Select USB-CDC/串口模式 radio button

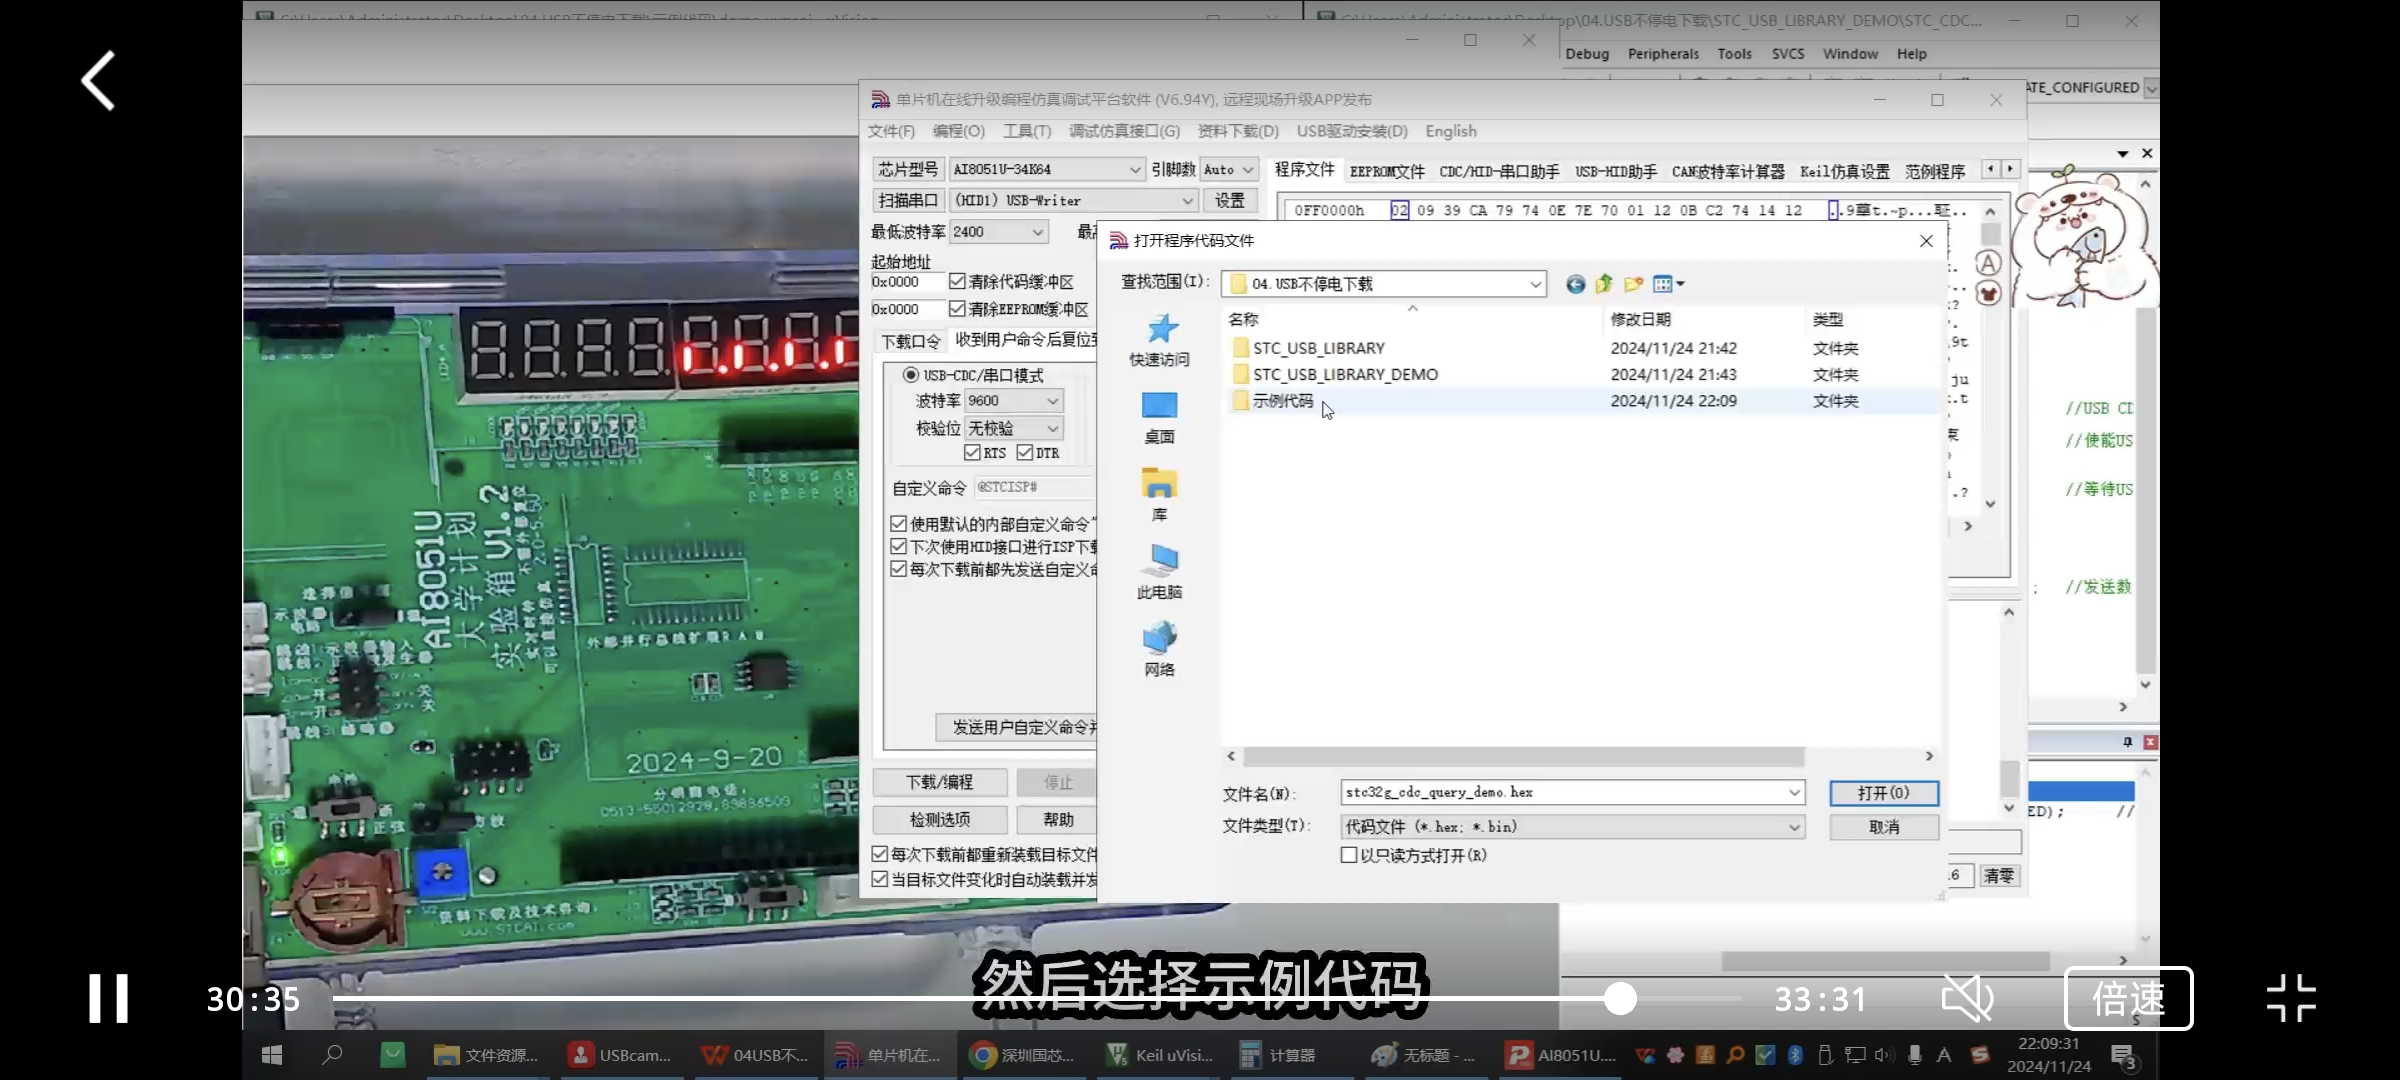pyautogui.click(x=911, y=375)
